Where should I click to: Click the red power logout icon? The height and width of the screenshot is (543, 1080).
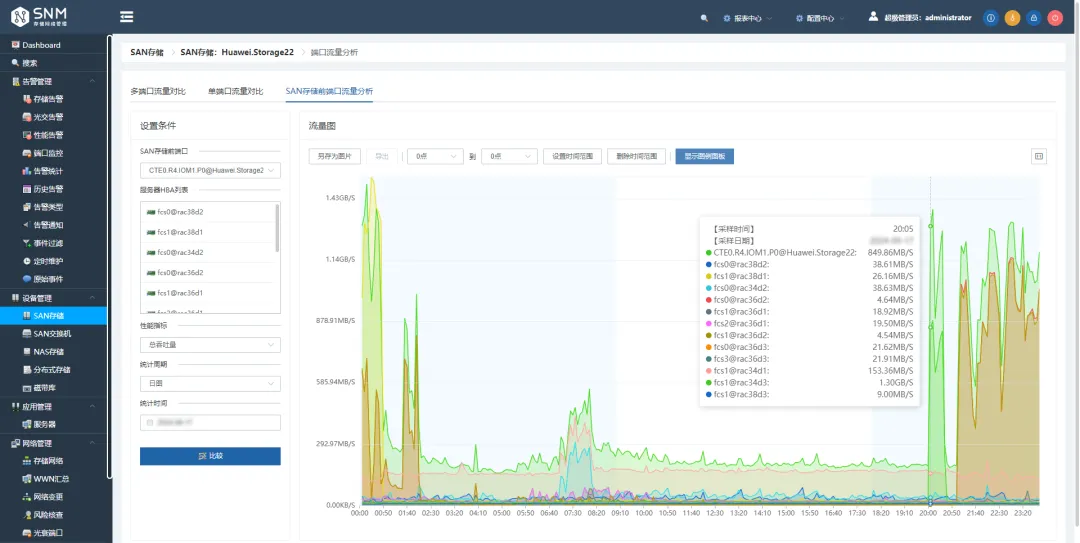tap(1055, 19)
